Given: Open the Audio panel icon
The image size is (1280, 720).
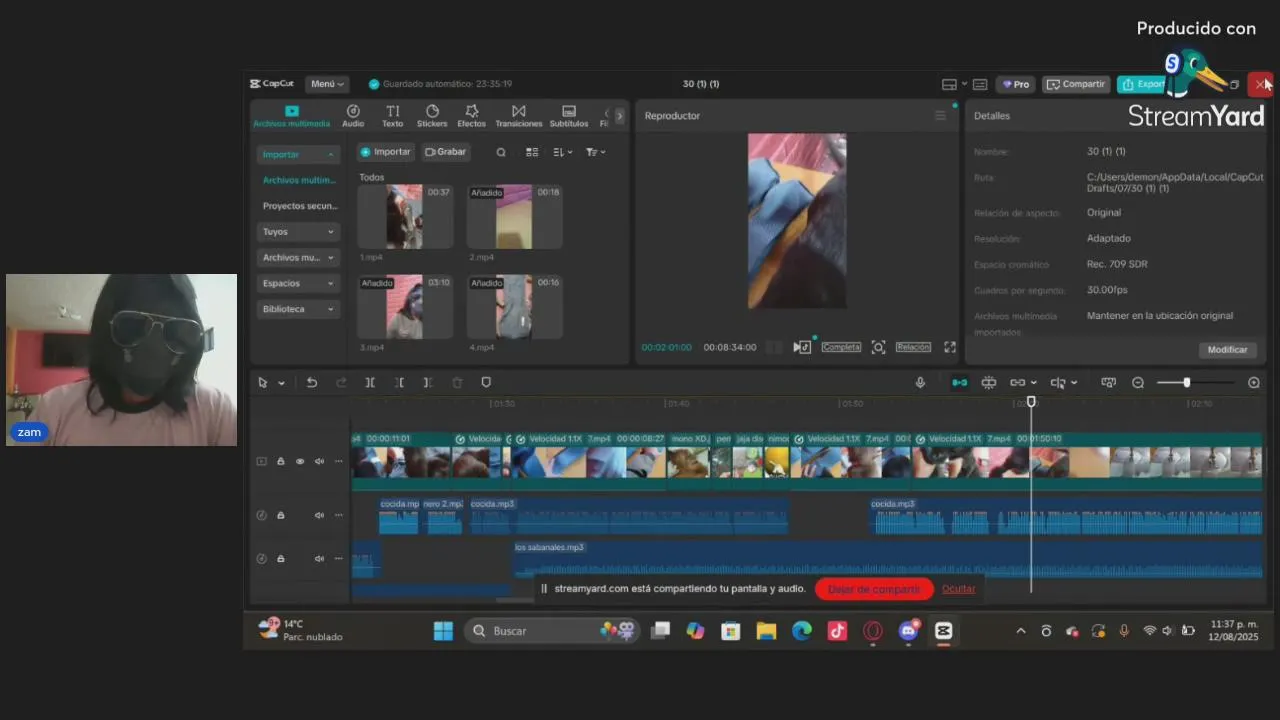Looking at the screenshot, I should point(353,116).
